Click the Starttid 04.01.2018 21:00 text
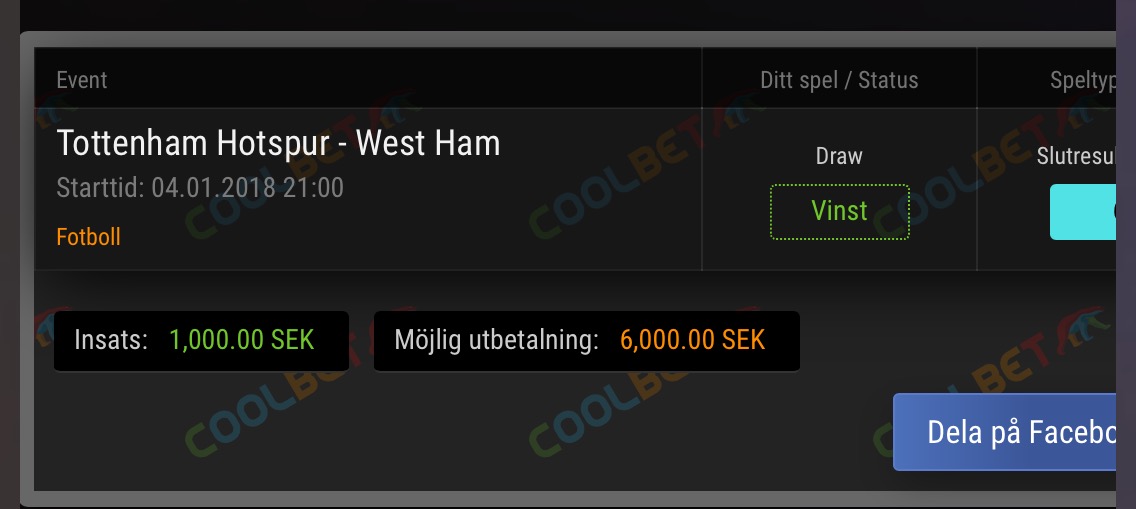 pos(200,188)
